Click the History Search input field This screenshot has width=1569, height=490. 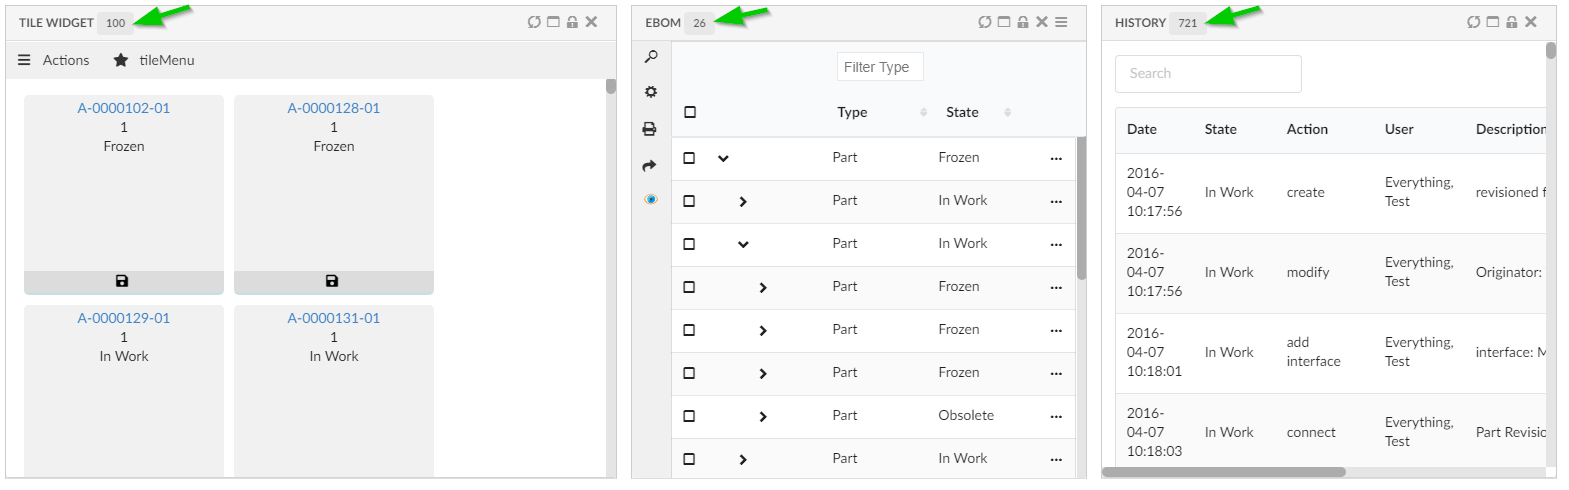1208,74
